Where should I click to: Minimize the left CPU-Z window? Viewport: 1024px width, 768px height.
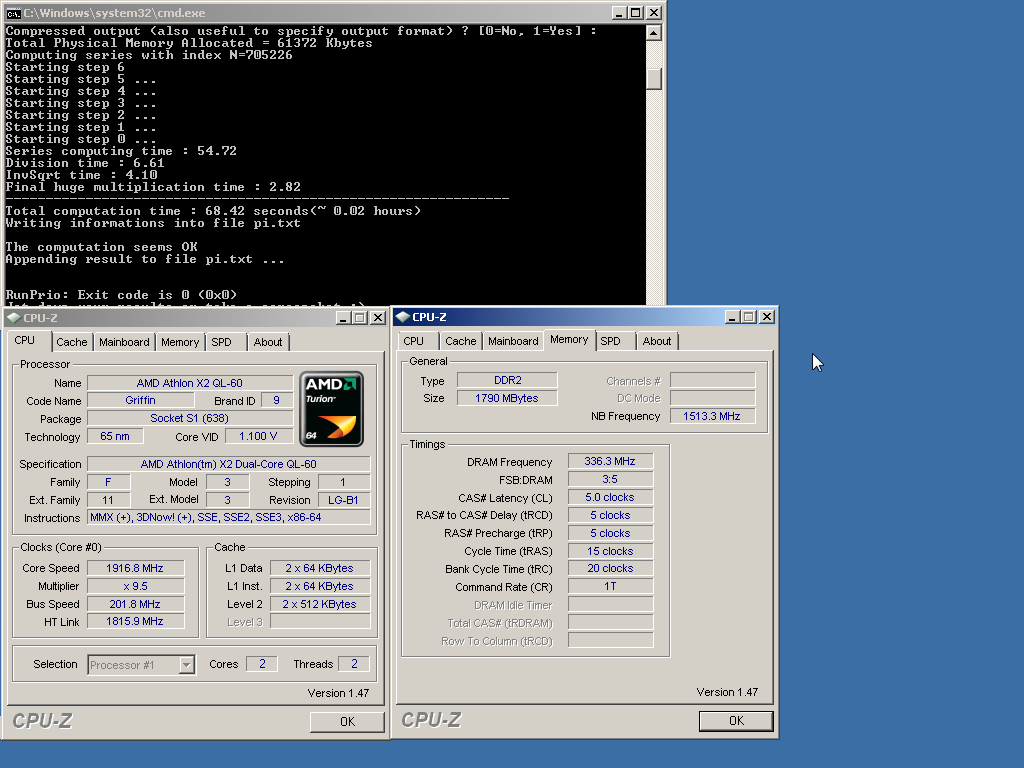344,317
